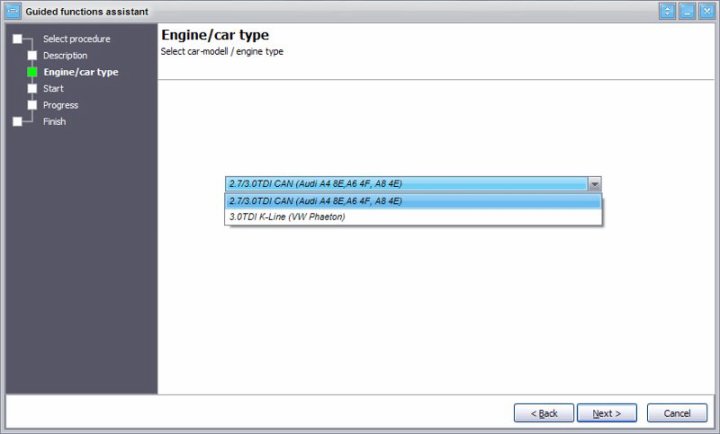Click the Finish step square marker
The height and width of the screenshot is (434, 720).
[17, 122]
